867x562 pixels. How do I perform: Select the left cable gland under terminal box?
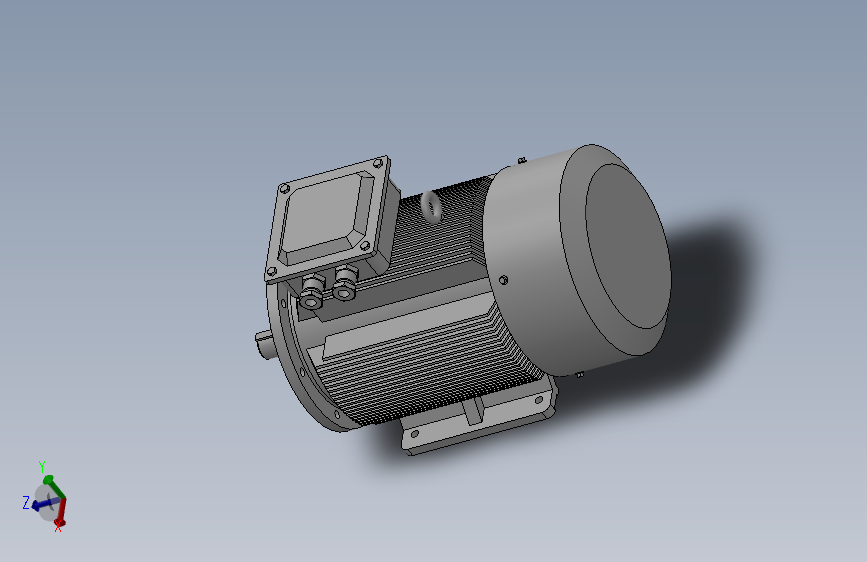coord(311,290)
